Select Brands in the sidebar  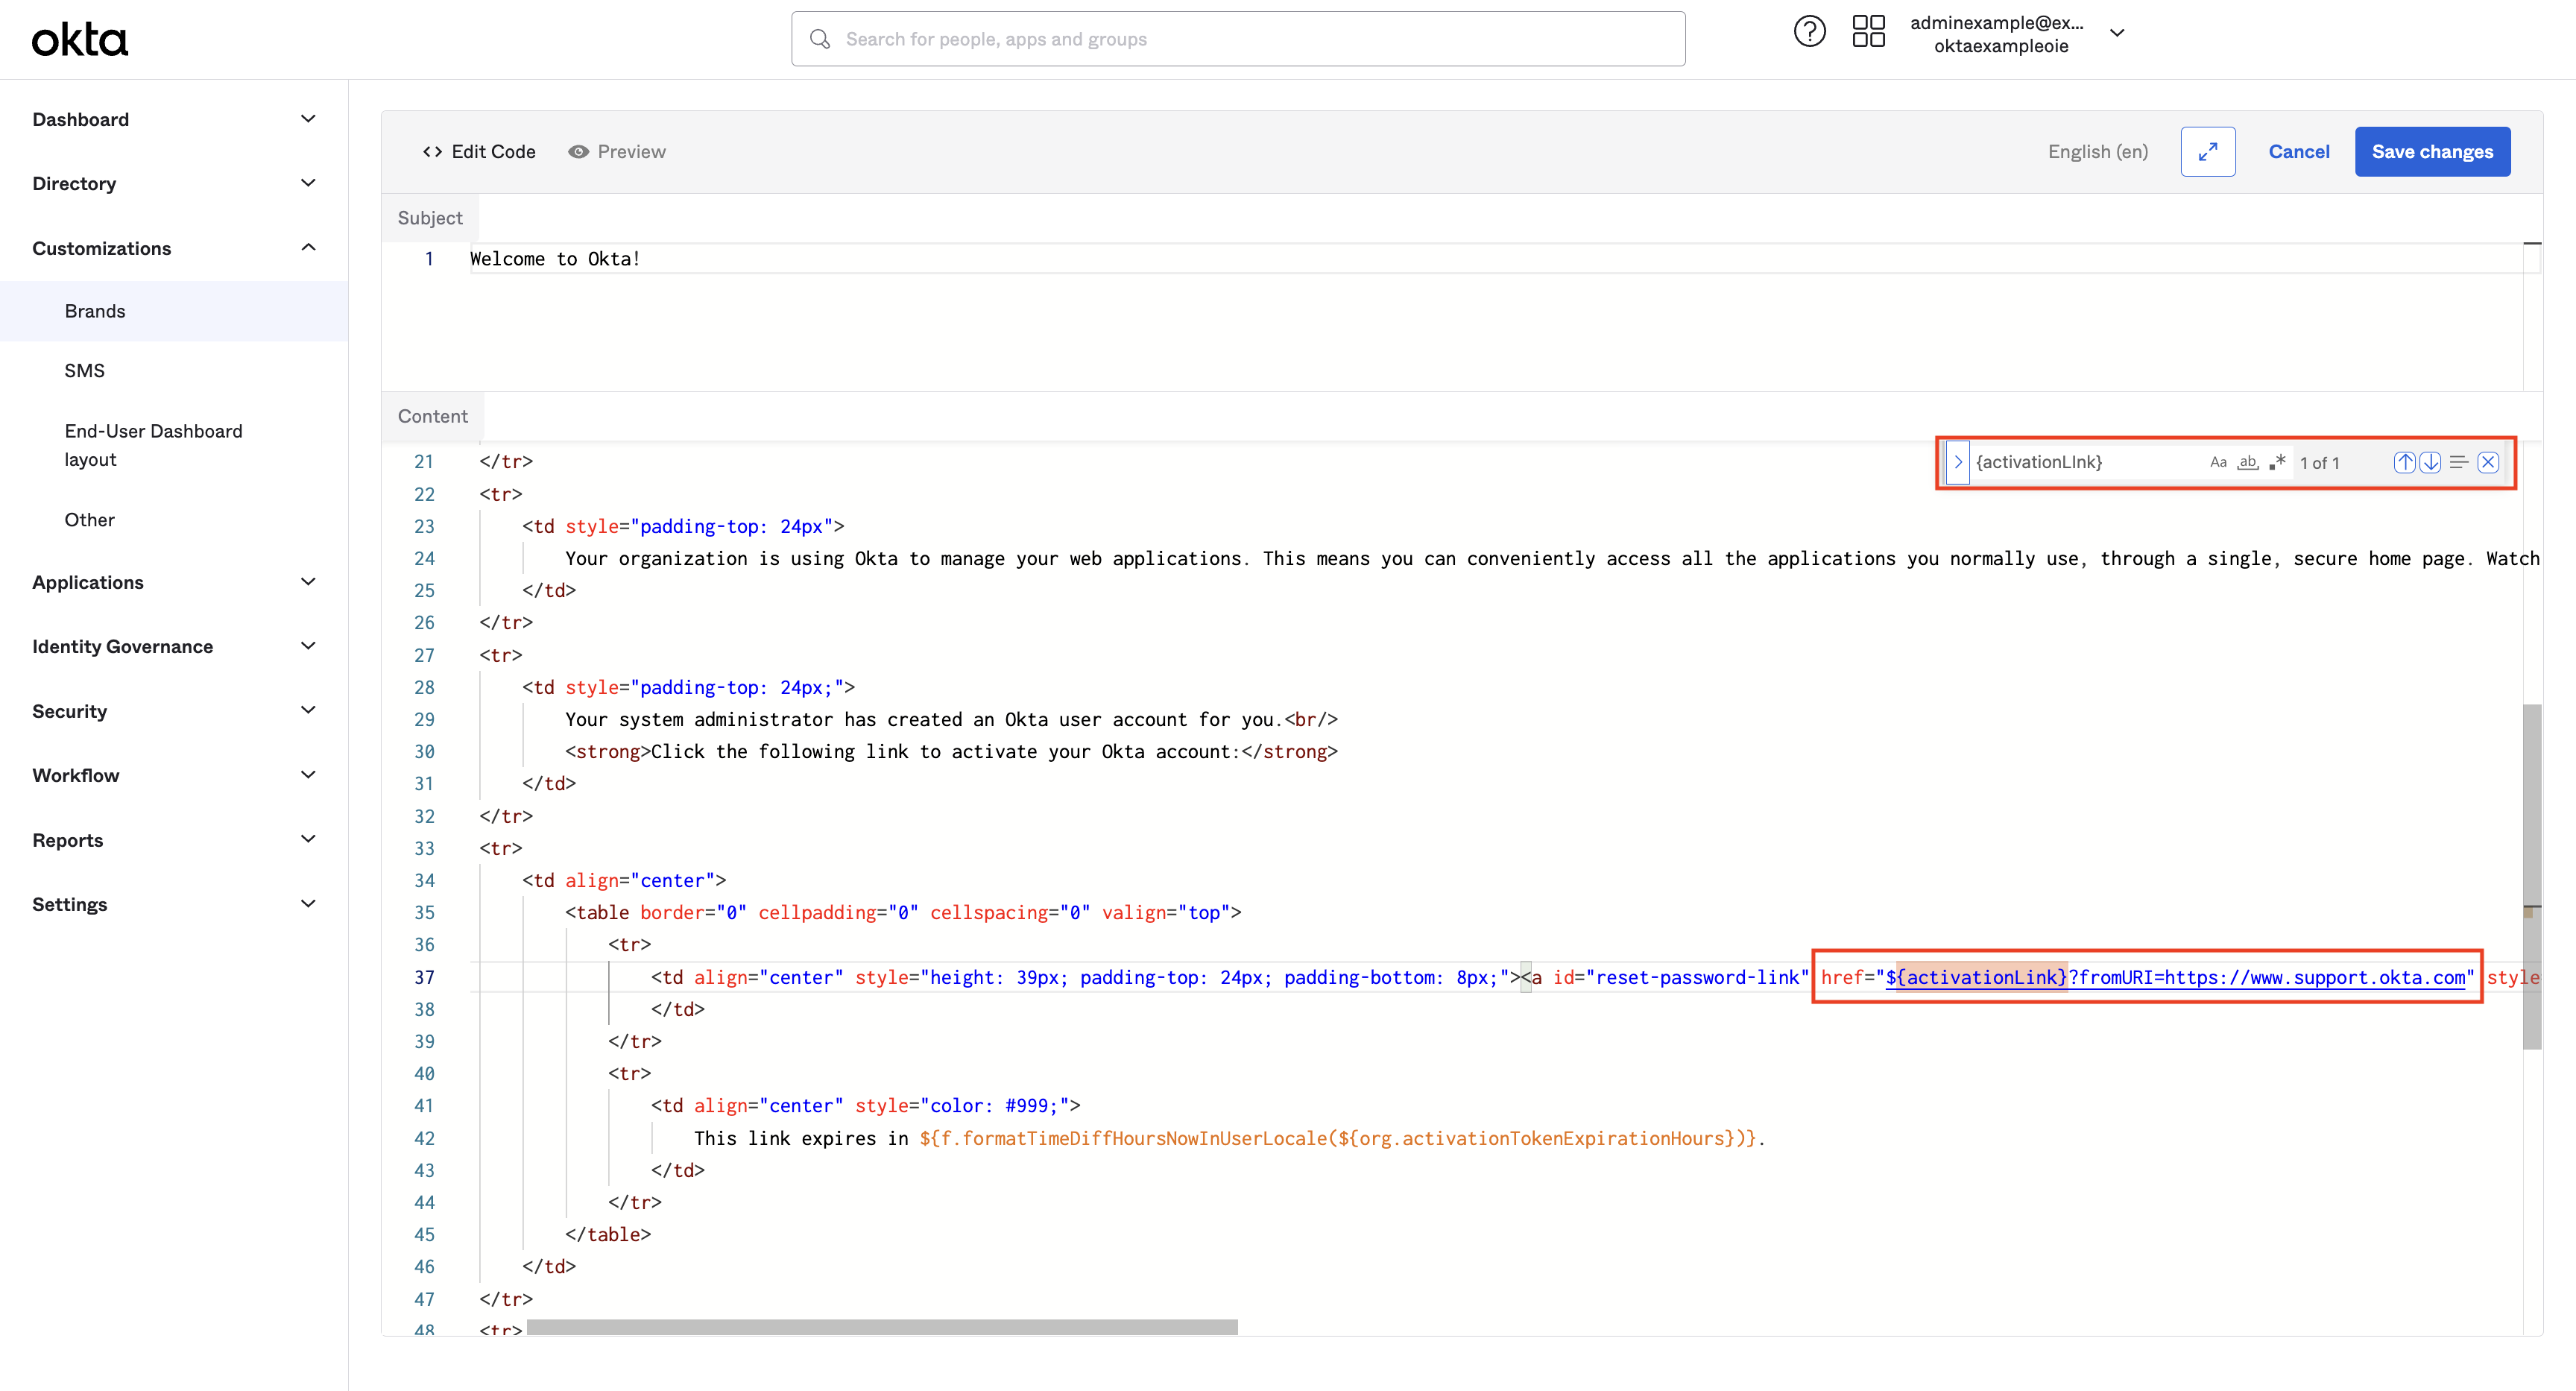95,310
